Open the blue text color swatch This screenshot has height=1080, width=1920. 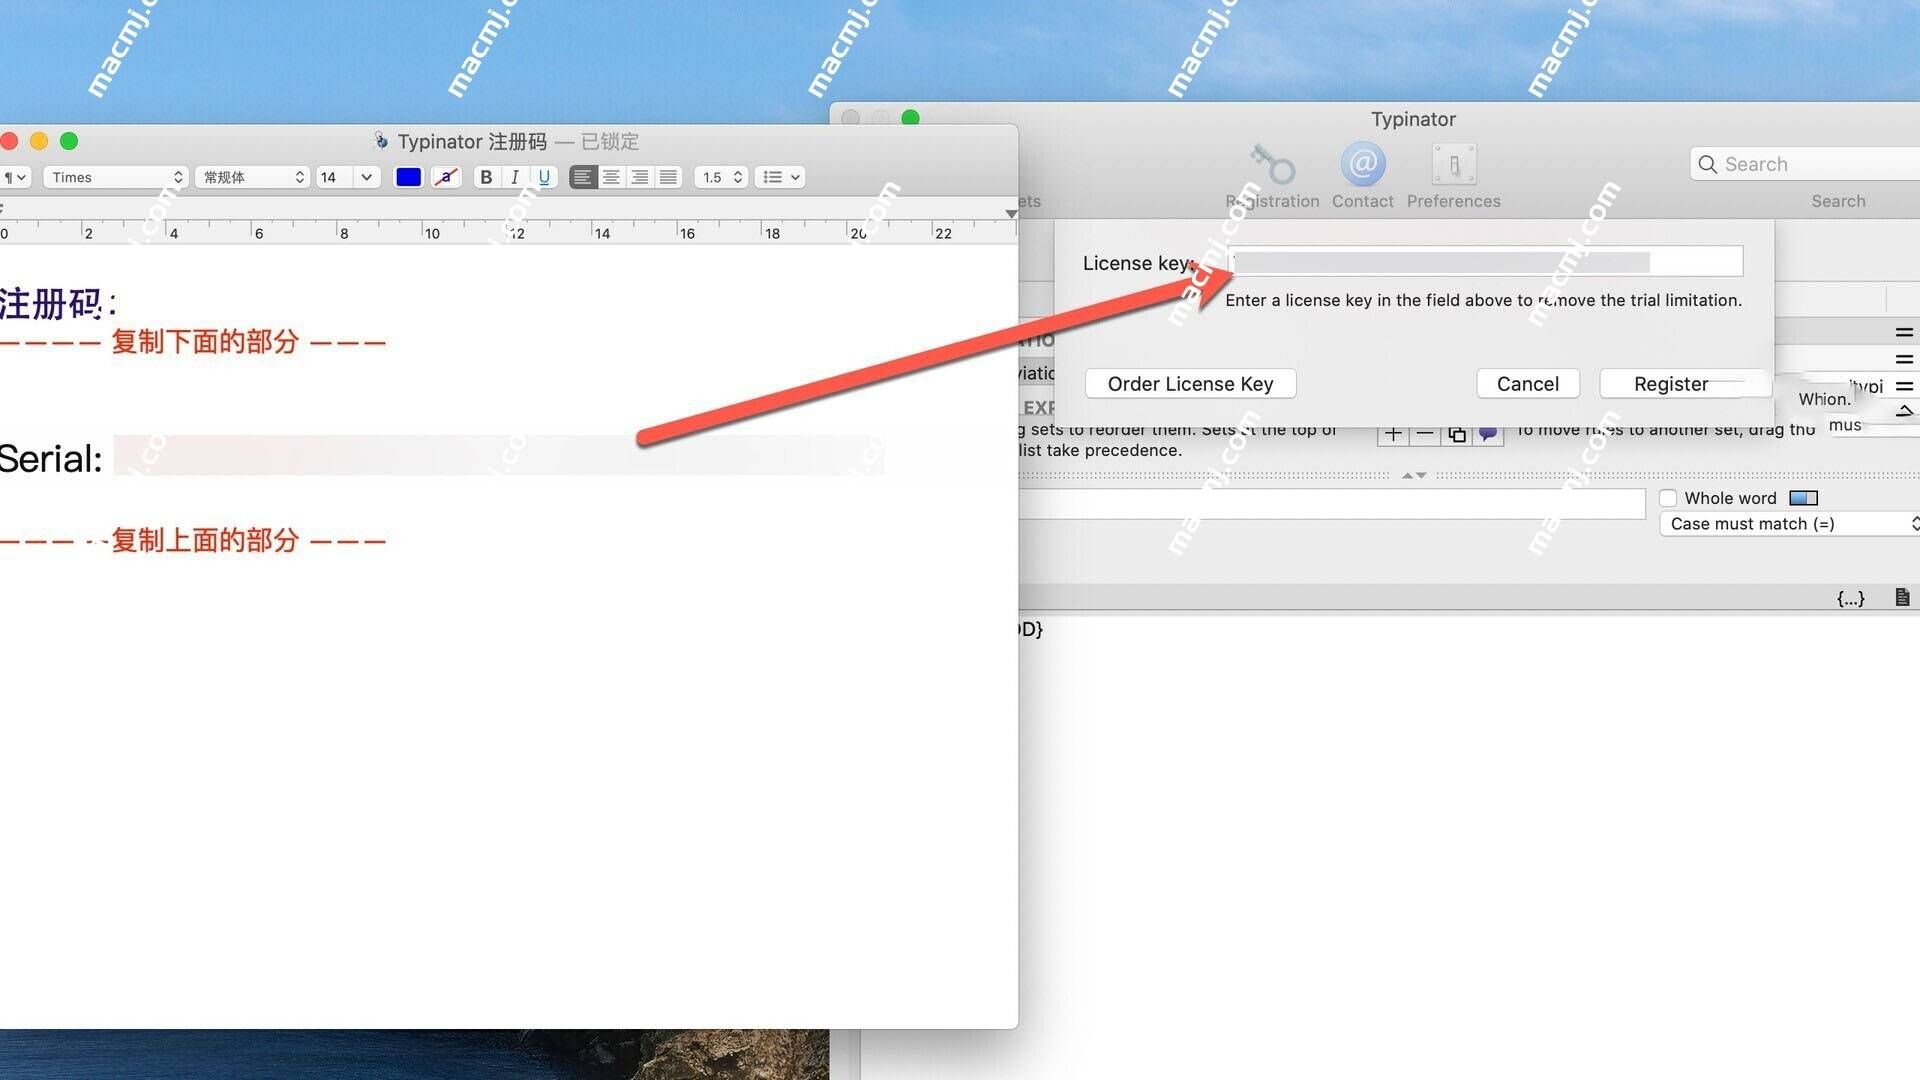[408, 177]
